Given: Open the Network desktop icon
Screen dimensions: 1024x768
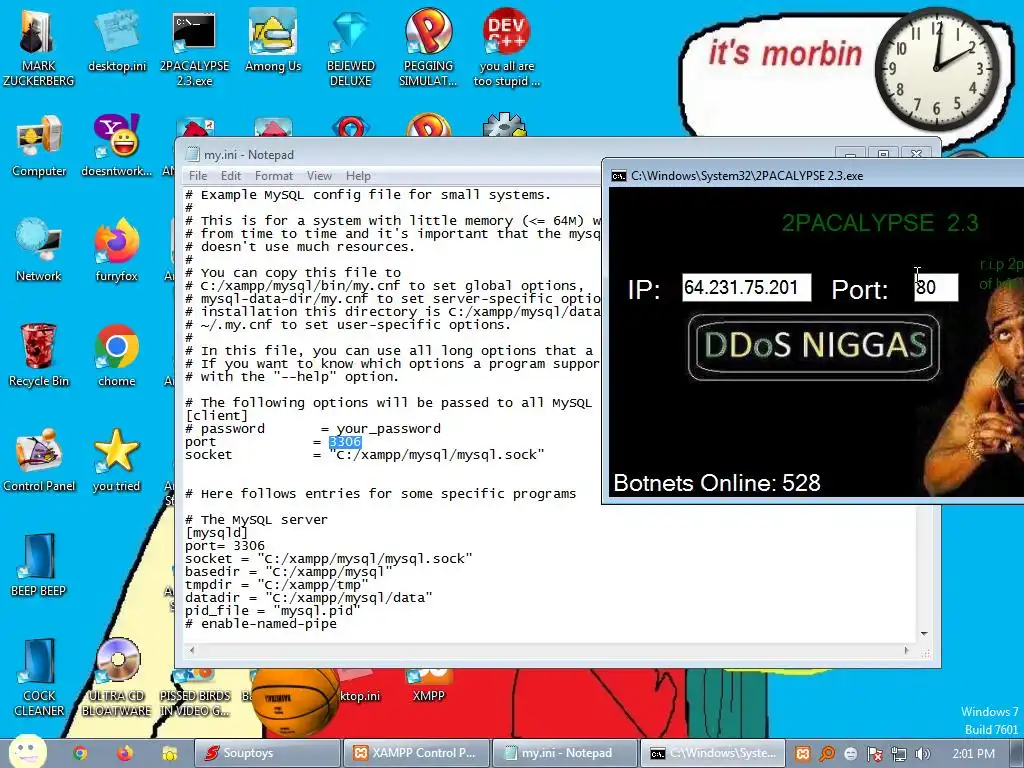Looking at the screenshot, I should tap(39, 251).
